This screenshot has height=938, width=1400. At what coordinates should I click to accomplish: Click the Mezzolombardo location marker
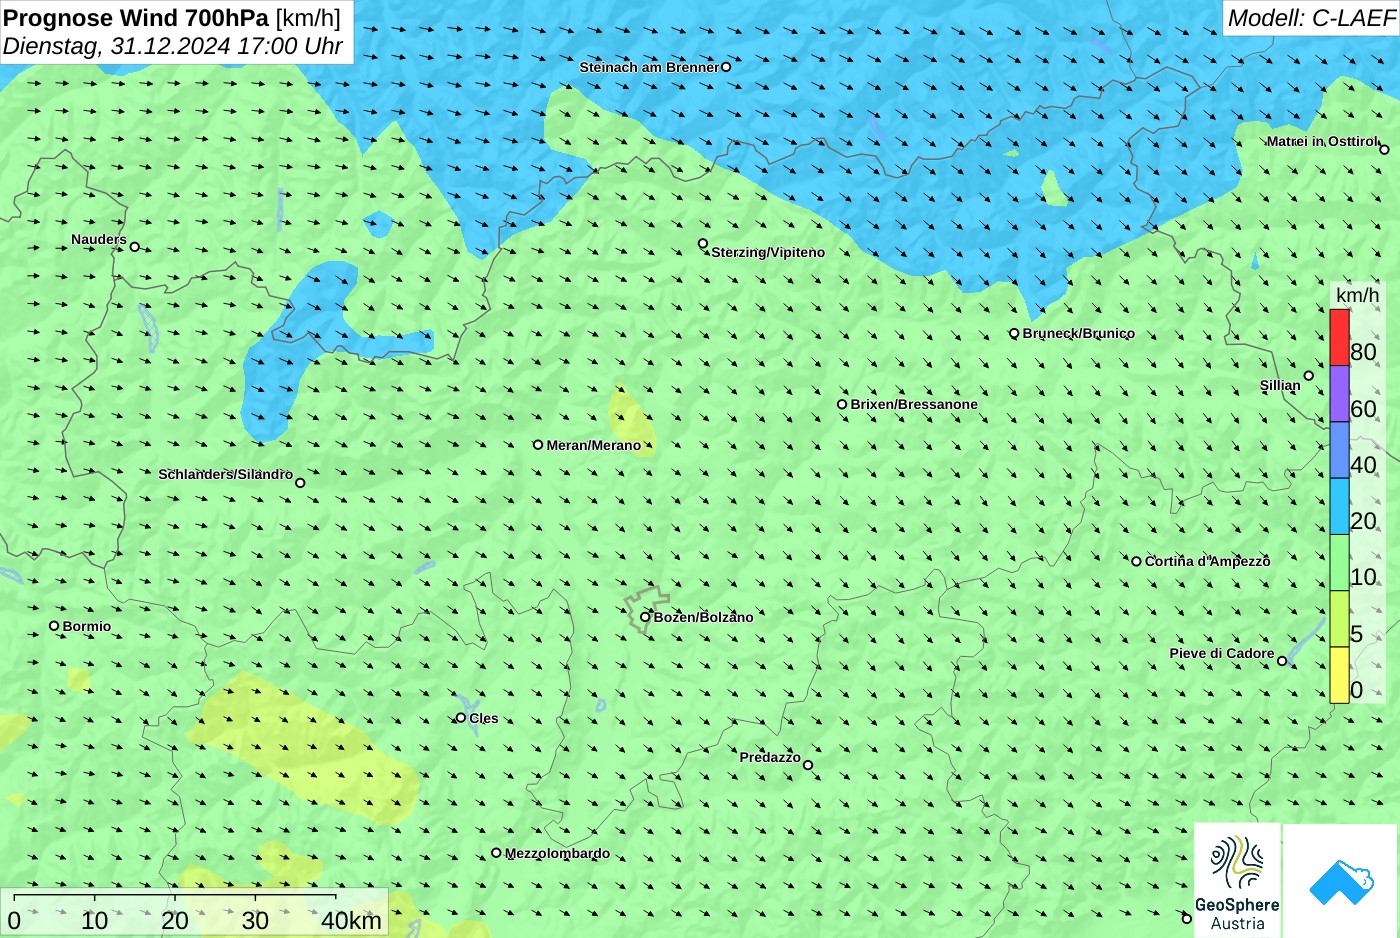(496, 853)
